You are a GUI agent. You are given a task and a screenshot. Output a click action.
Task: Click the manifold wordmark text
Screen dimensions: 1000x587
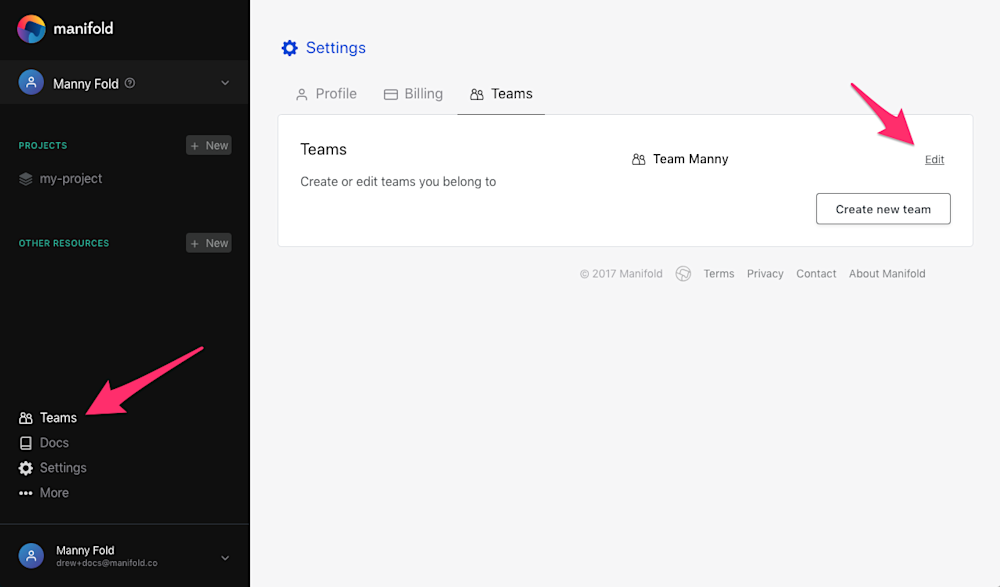(84, 29)
